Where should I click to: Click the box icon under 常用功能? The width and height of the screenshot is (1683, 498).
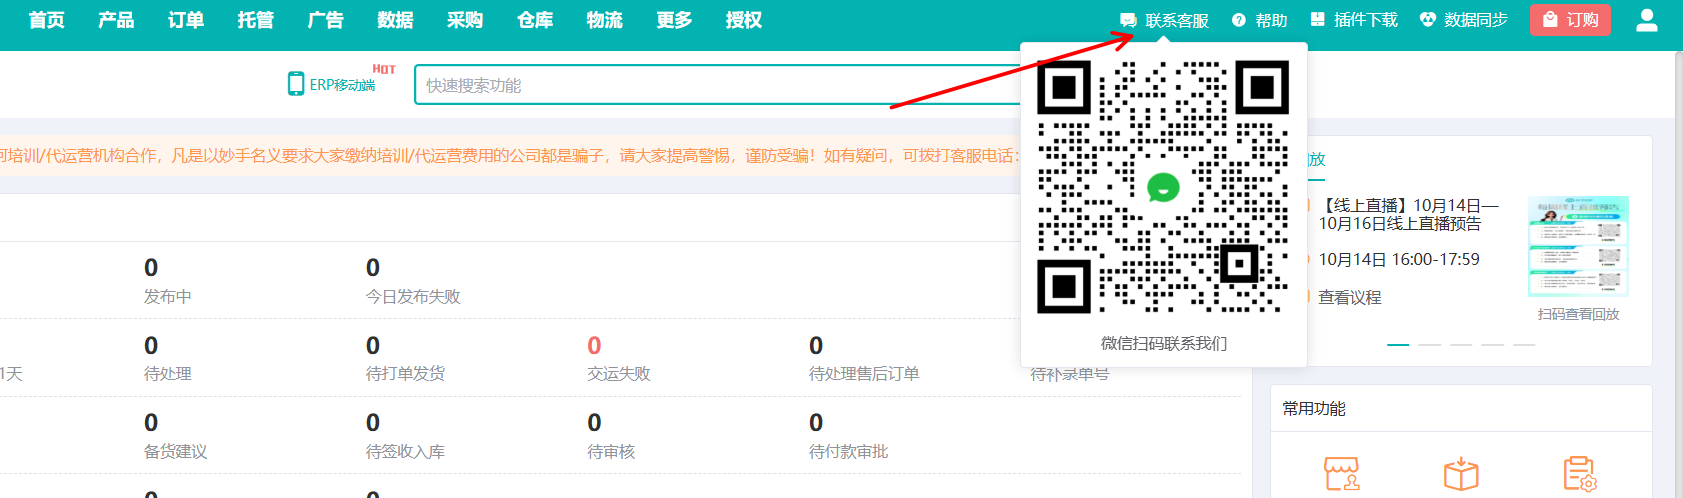(x=1461, y=474)
